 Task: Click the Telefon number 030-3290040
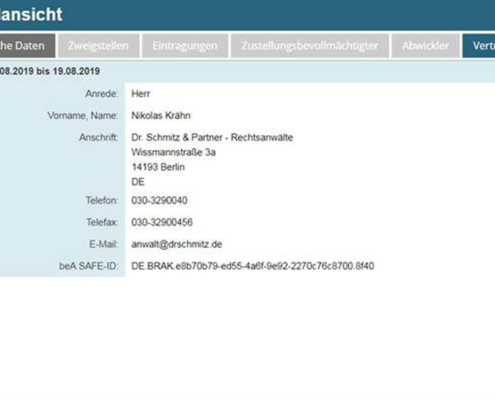[159, 200]
